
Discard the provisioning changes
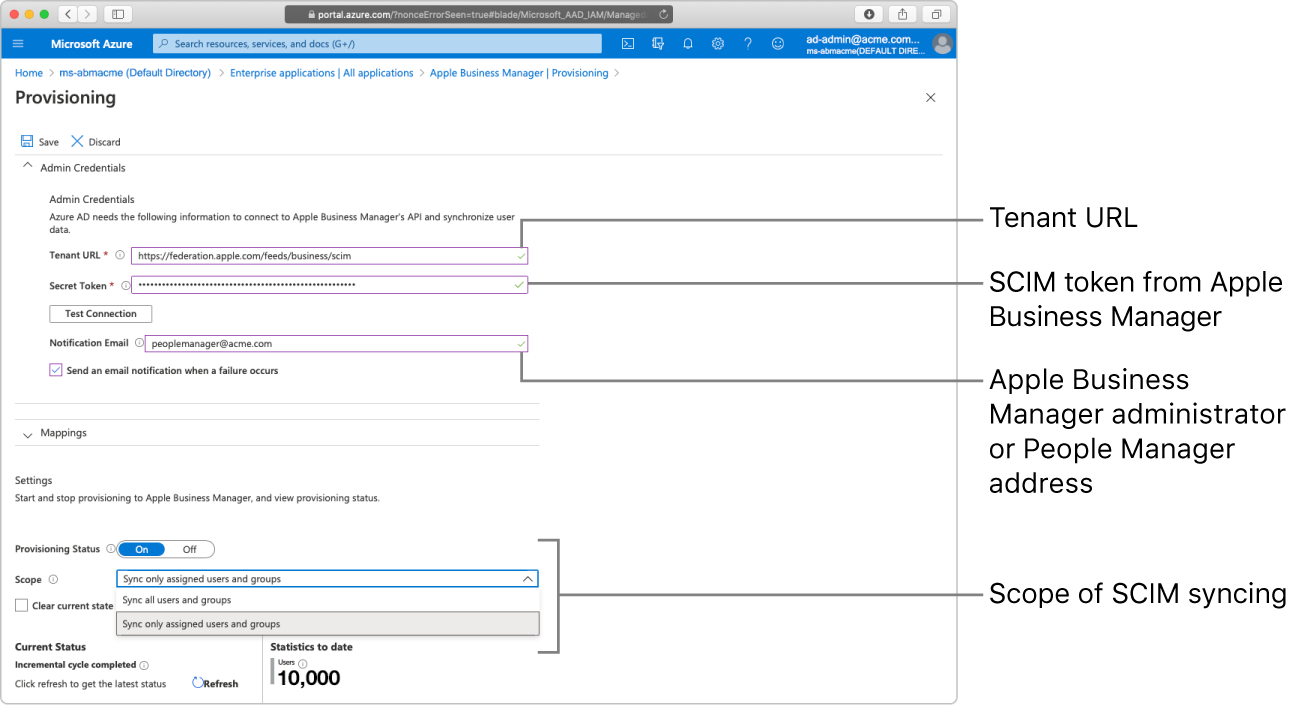tap(95, 141)
